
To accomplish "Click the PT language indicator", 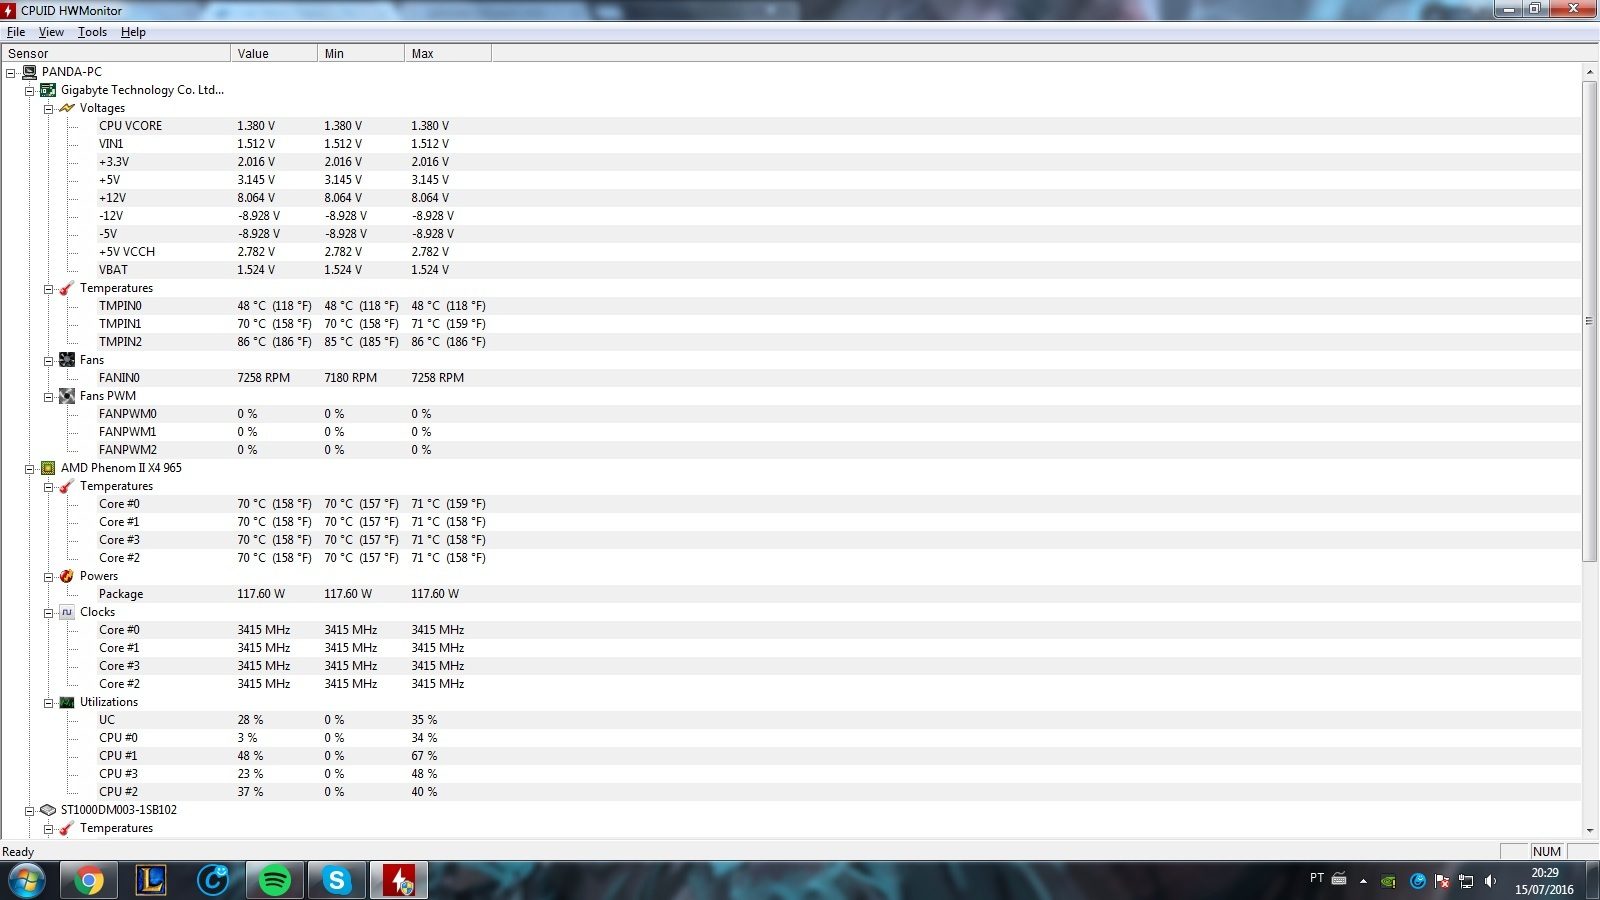I will click(x=1316, y=878).
